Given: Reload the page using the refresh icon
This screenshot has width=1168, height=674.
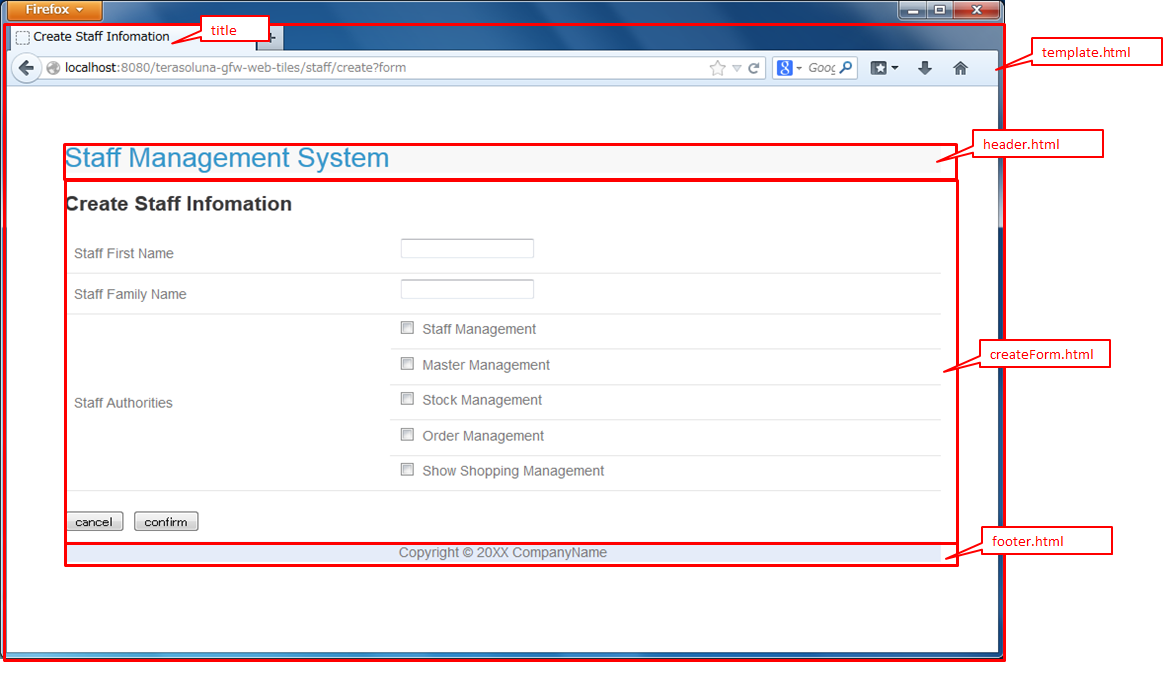Looking at the screenshot, I should (754, 68).
